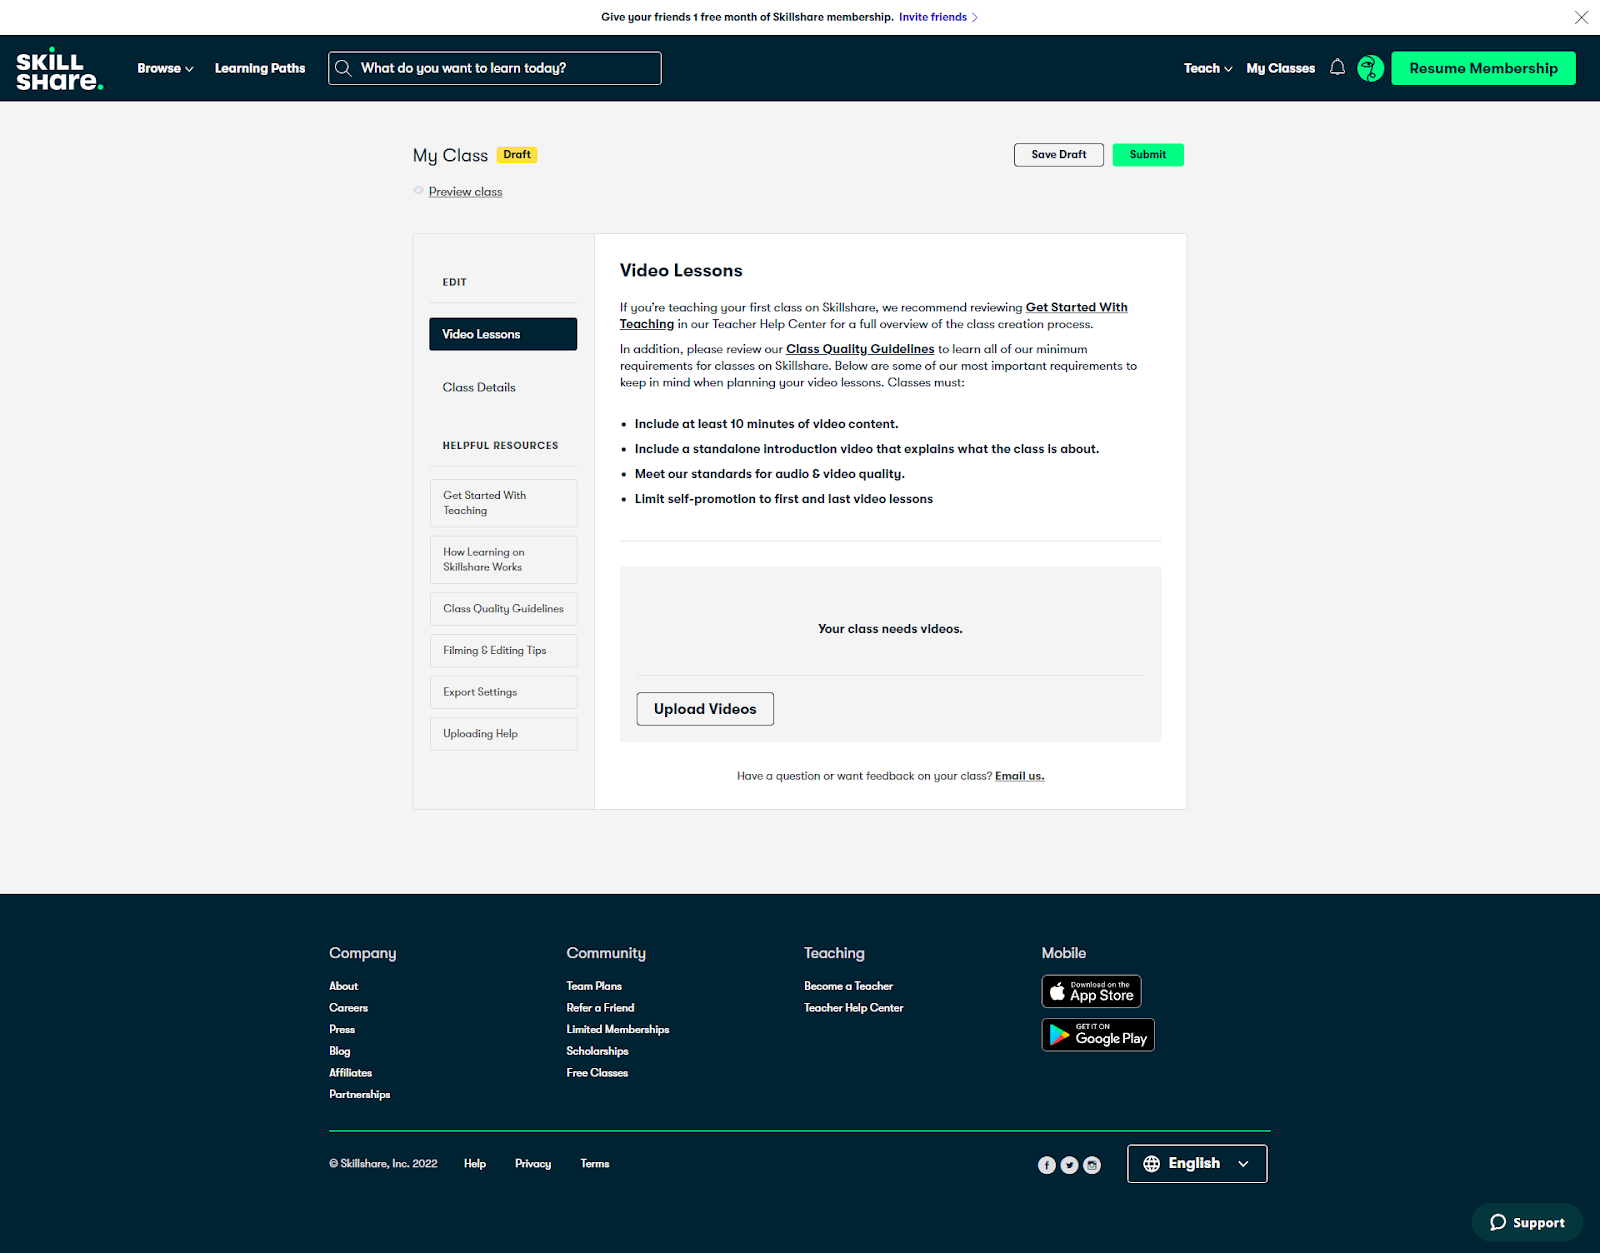This screenshot has height=1253, width=1600.
Task: Open Learning Paths in the navbar
Action: (260, 68)
